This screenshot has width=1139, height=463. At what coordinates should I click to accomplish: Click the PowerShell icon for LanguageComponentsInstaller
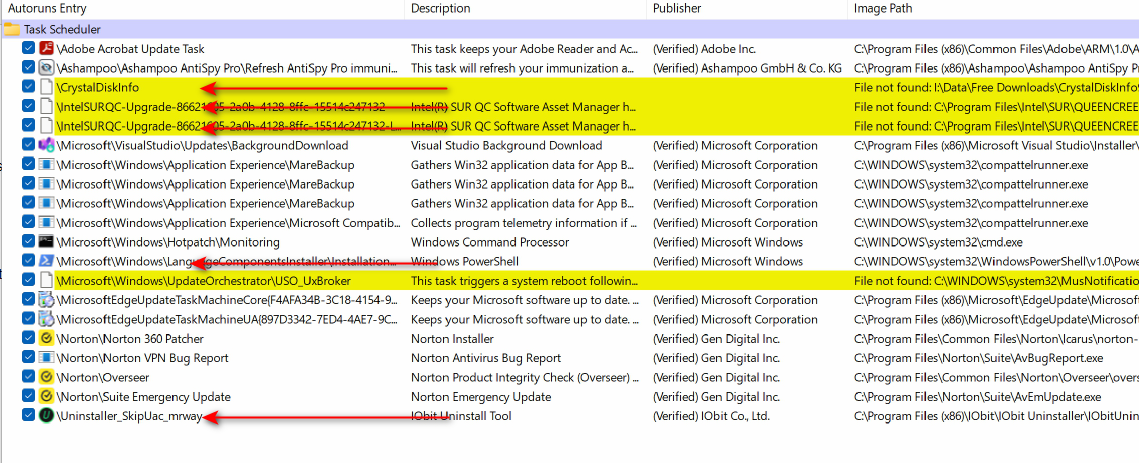pyautogui.click(x=46, y=261)
